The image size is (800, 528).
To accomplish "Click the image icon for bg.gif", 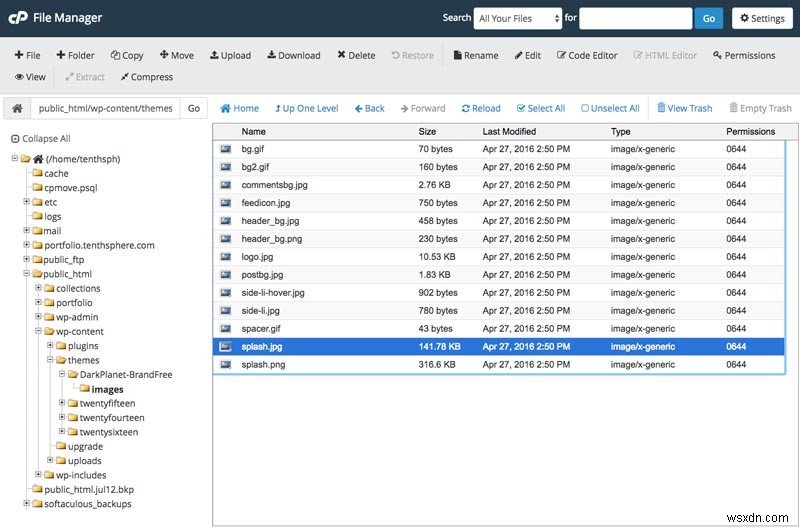I will coord(226,149).
